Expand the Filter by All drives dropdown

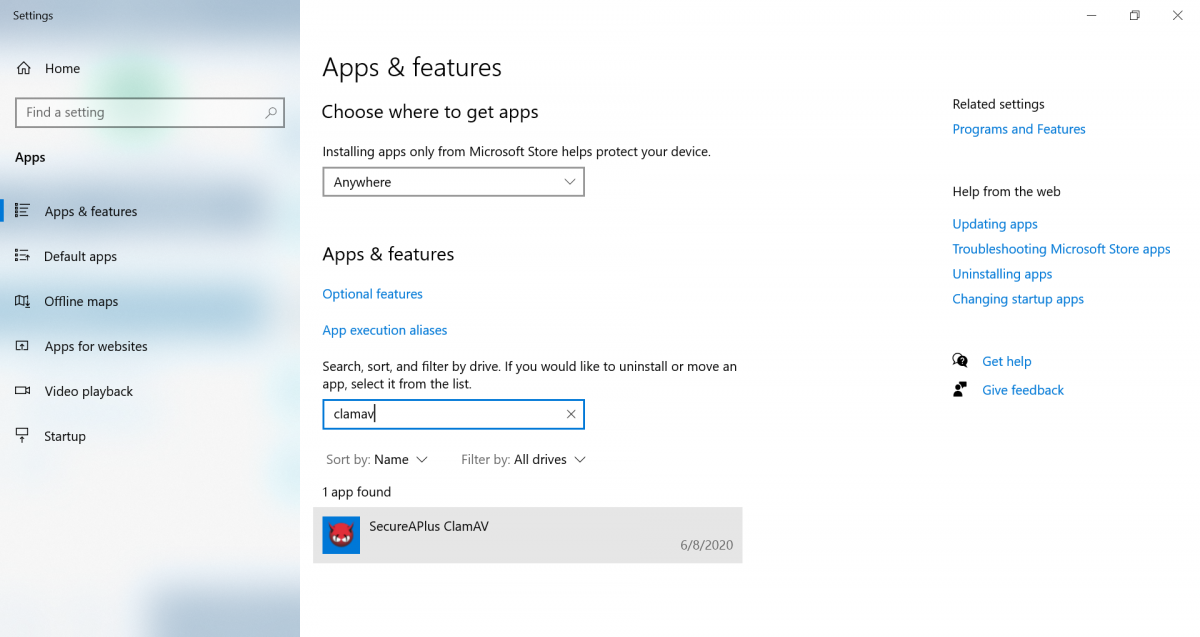coord(523,460)
